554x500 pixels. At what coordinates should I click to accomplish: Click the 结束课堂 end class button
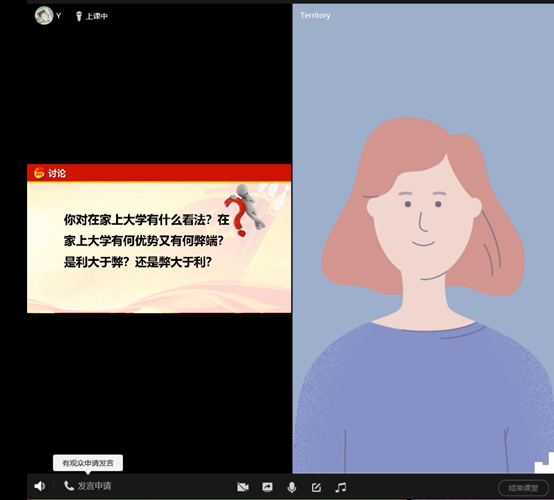point(523,488)
